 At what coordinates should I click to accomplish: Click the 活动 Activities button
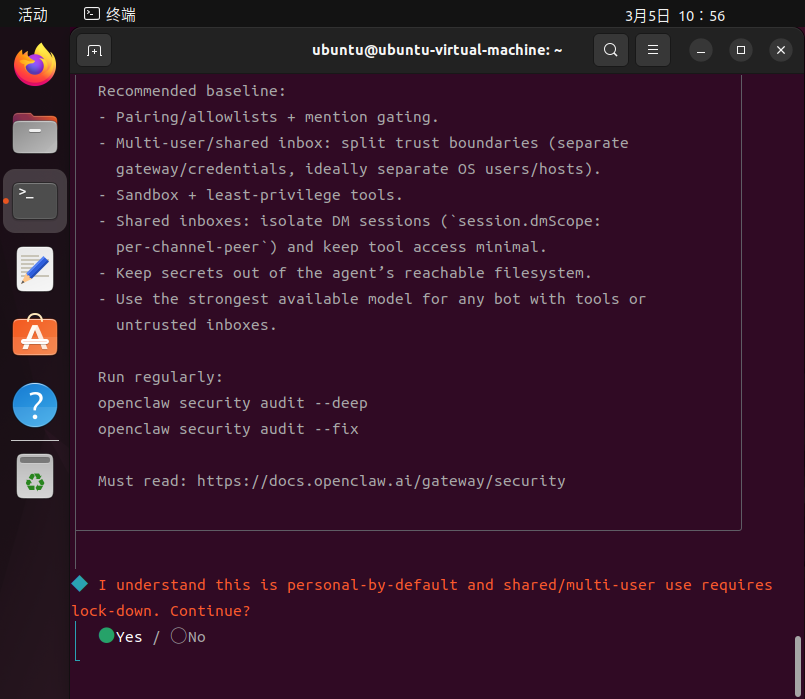(33, 14)
